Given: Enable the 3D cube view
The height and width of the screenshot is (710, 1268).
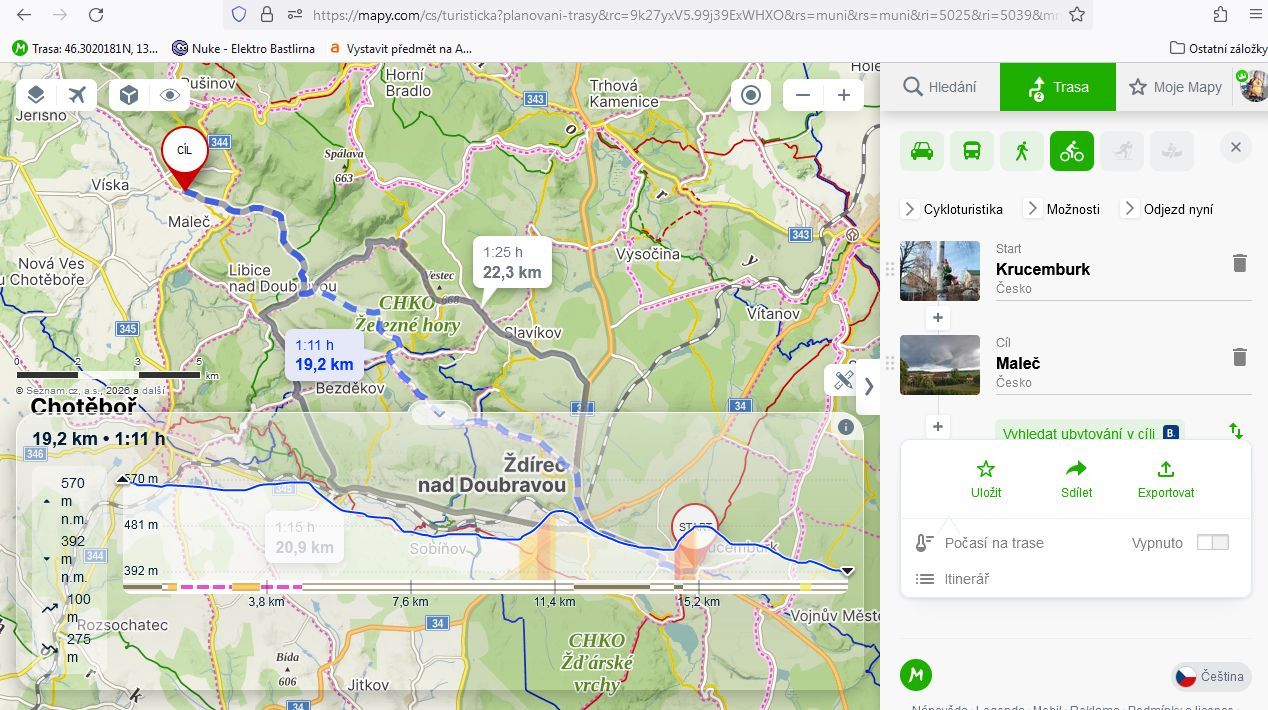Looking at the screenshot, I should click(129, 95).
